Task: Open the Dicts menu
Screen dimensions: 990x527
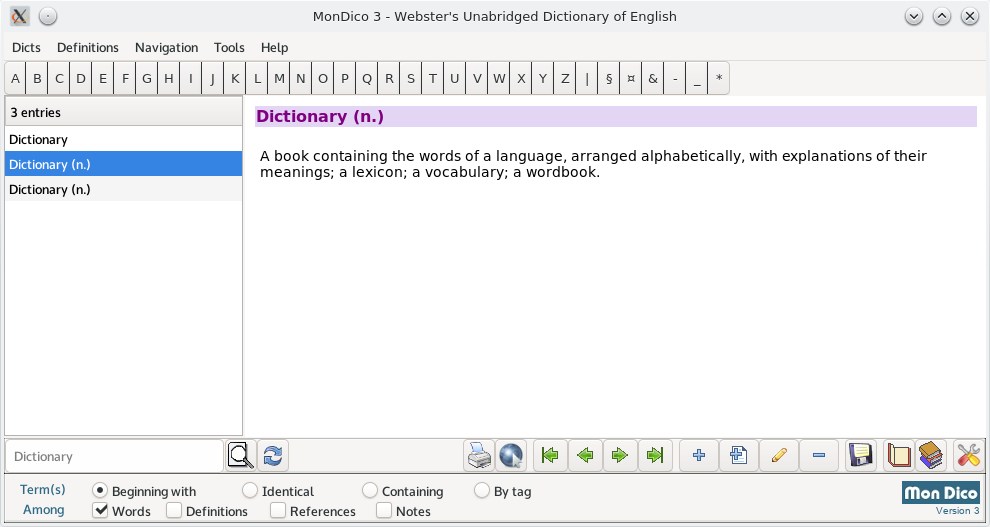Action: point(27,47)
